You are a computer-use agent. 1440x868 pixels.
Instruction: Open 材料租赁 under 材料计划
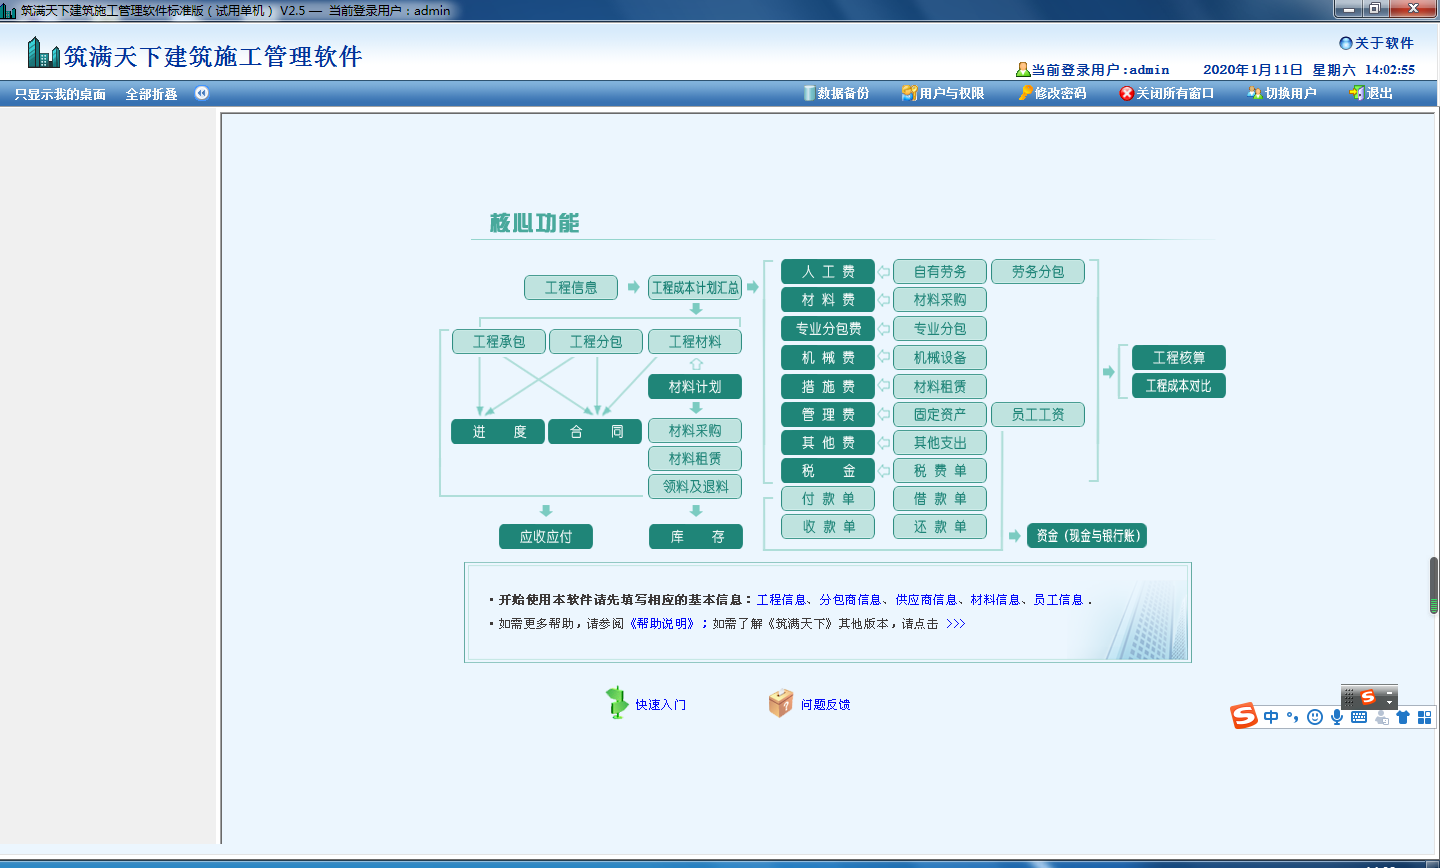(695, 459)
